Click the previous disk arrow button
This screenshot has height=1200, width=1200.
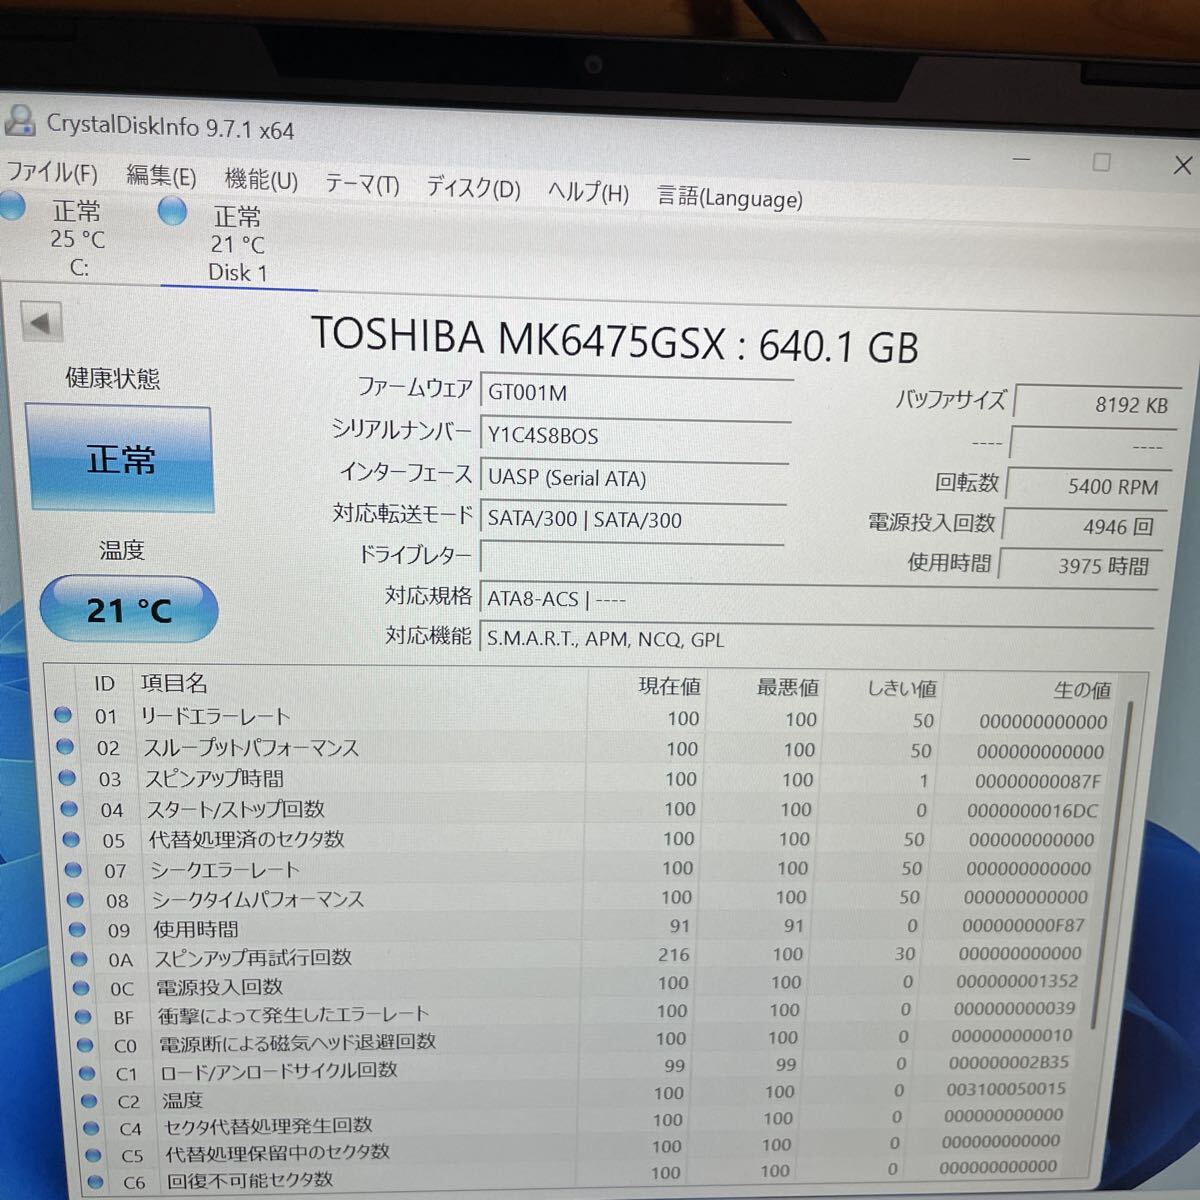click(x=41, y=323)
